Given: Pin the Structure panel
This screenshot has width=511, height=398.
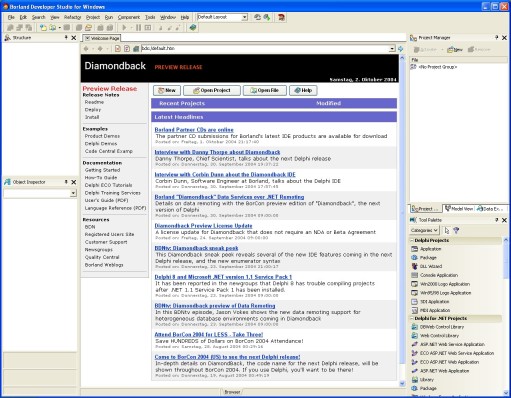Looking at the screenshot, I should (x=66, y=38).
